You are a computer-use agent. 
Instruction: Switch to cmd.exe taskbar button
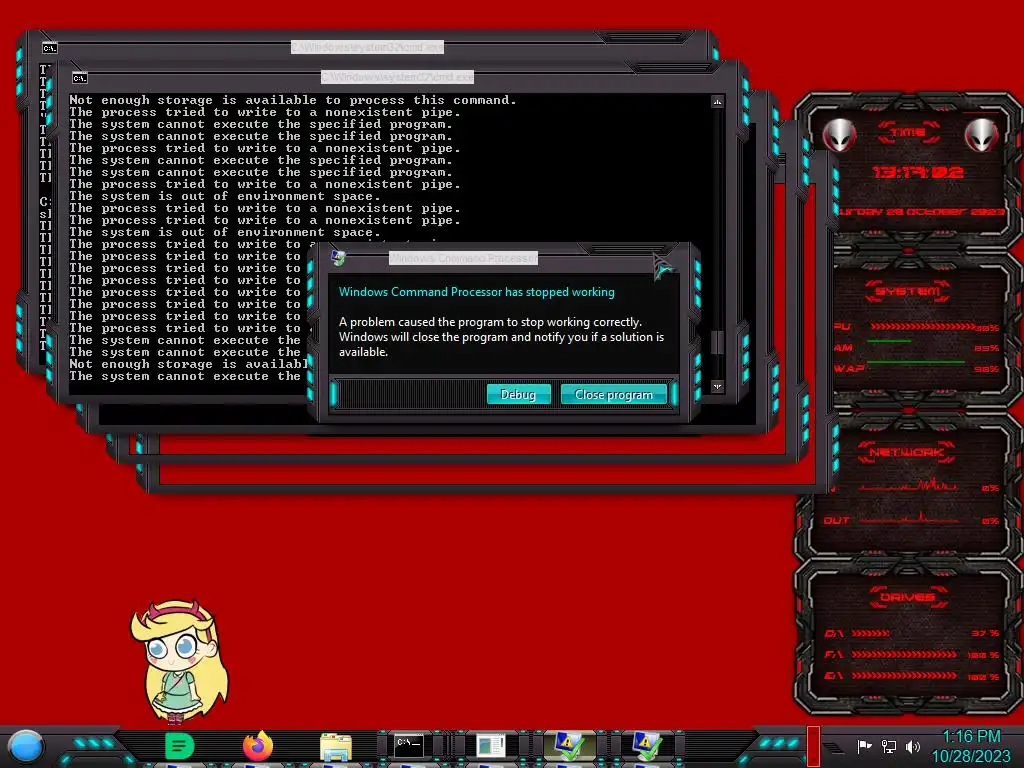click(409, 745)
